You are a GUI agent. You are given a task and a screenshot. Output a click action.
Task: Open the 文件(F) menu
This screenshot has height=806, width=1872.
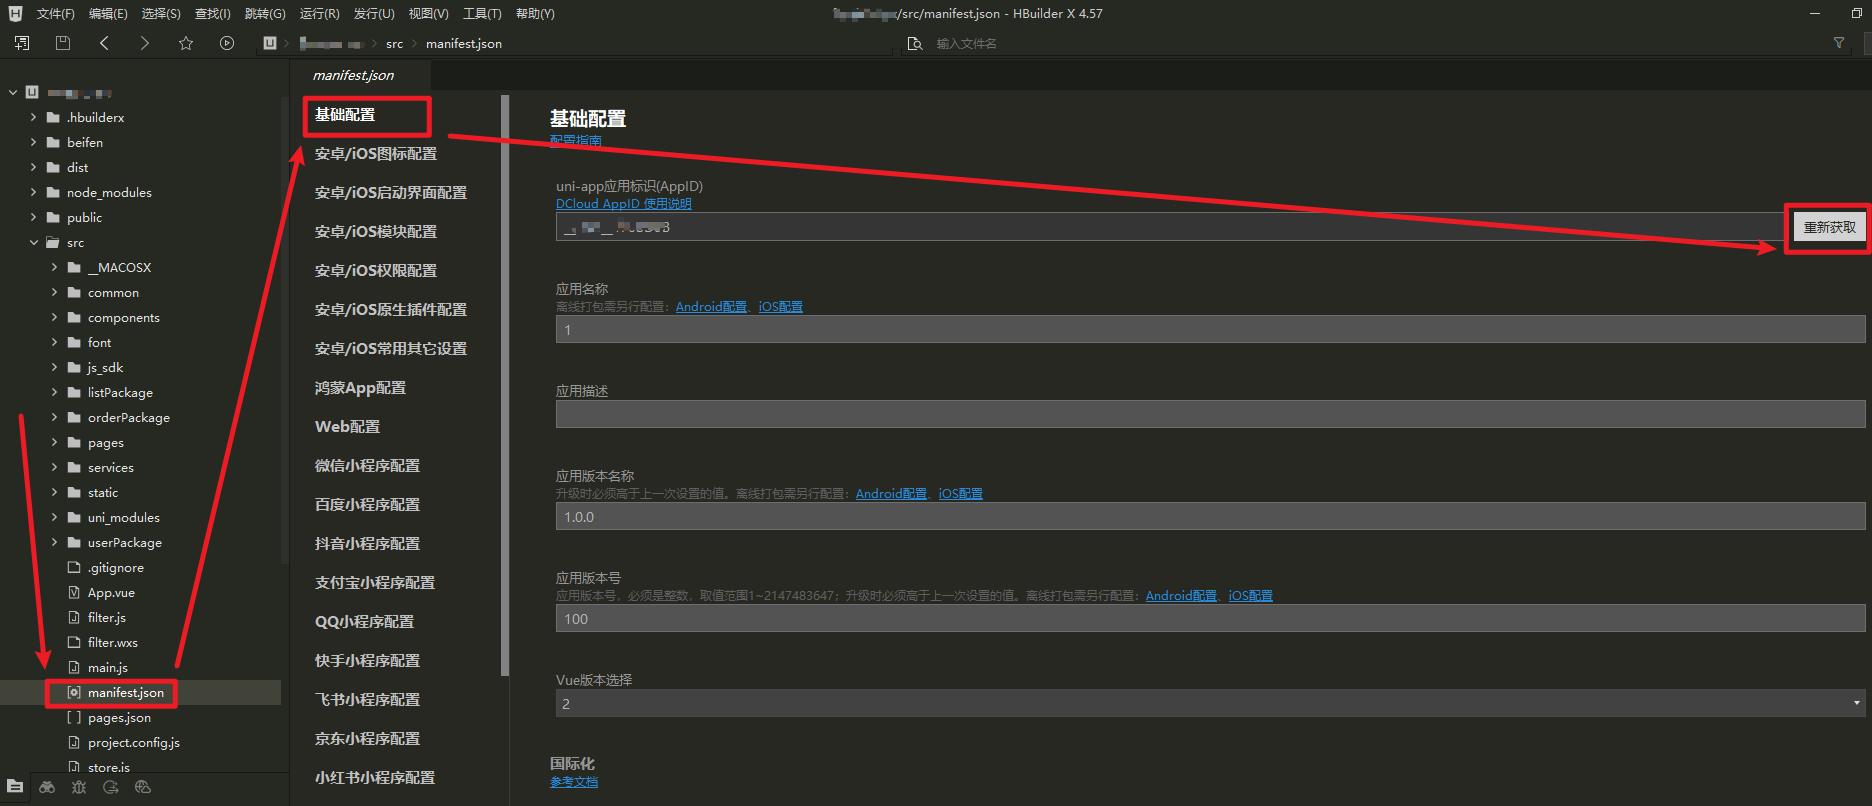55,13
